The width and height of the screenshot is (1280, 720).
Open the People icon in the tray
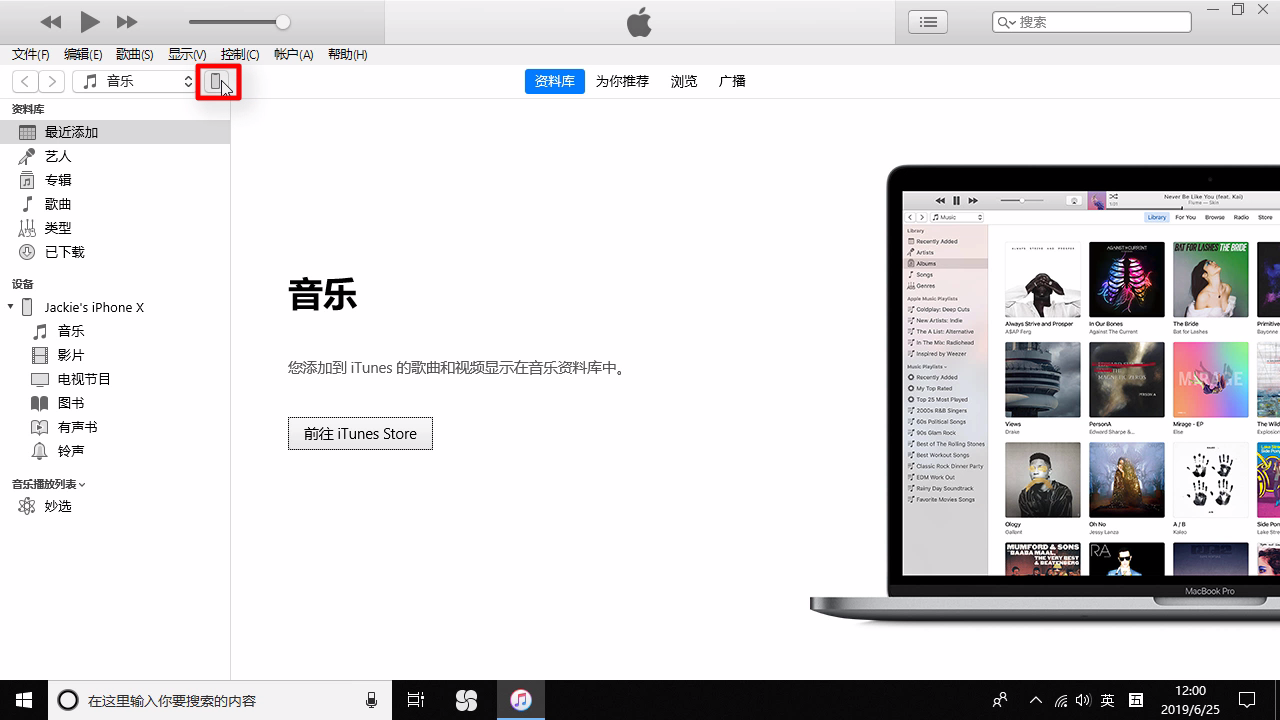pos(1000,700)
